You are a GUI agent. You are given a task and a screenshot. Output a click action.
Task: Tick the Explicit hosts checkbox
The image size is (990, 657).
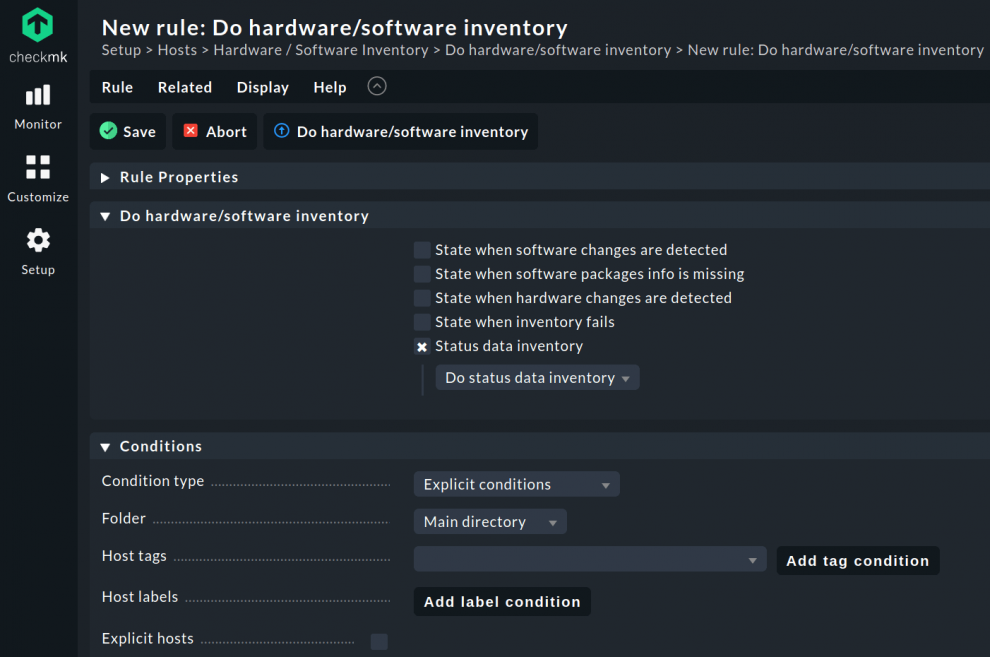tap(379, 641)
